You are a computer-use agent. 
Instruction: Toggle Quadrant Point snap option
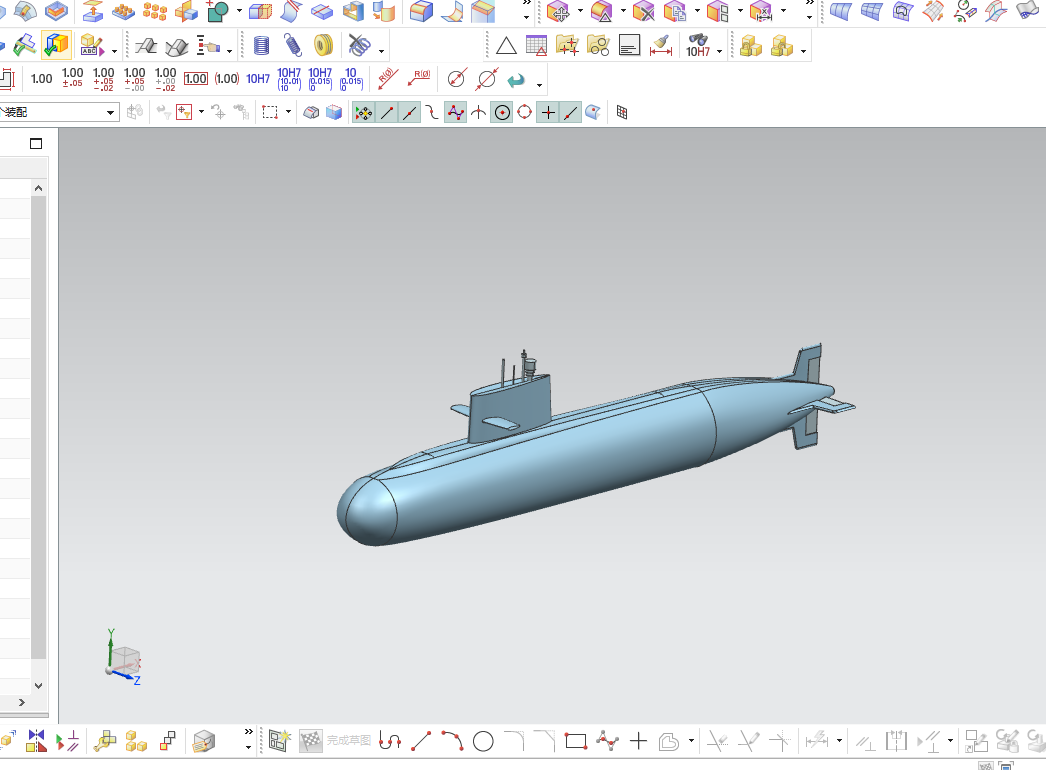click(x=524, y=113)
